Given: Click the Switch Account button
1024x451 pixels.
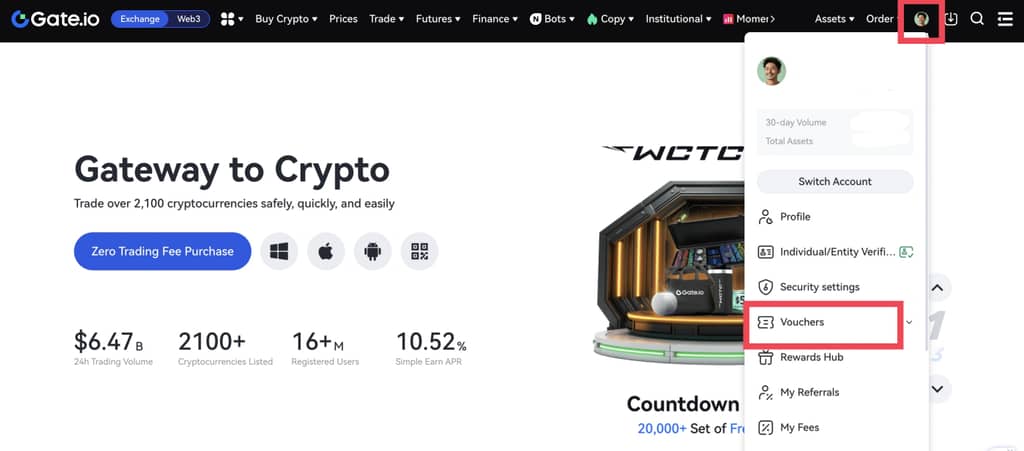Looking at the screenshot, I should tap(835, 181).
